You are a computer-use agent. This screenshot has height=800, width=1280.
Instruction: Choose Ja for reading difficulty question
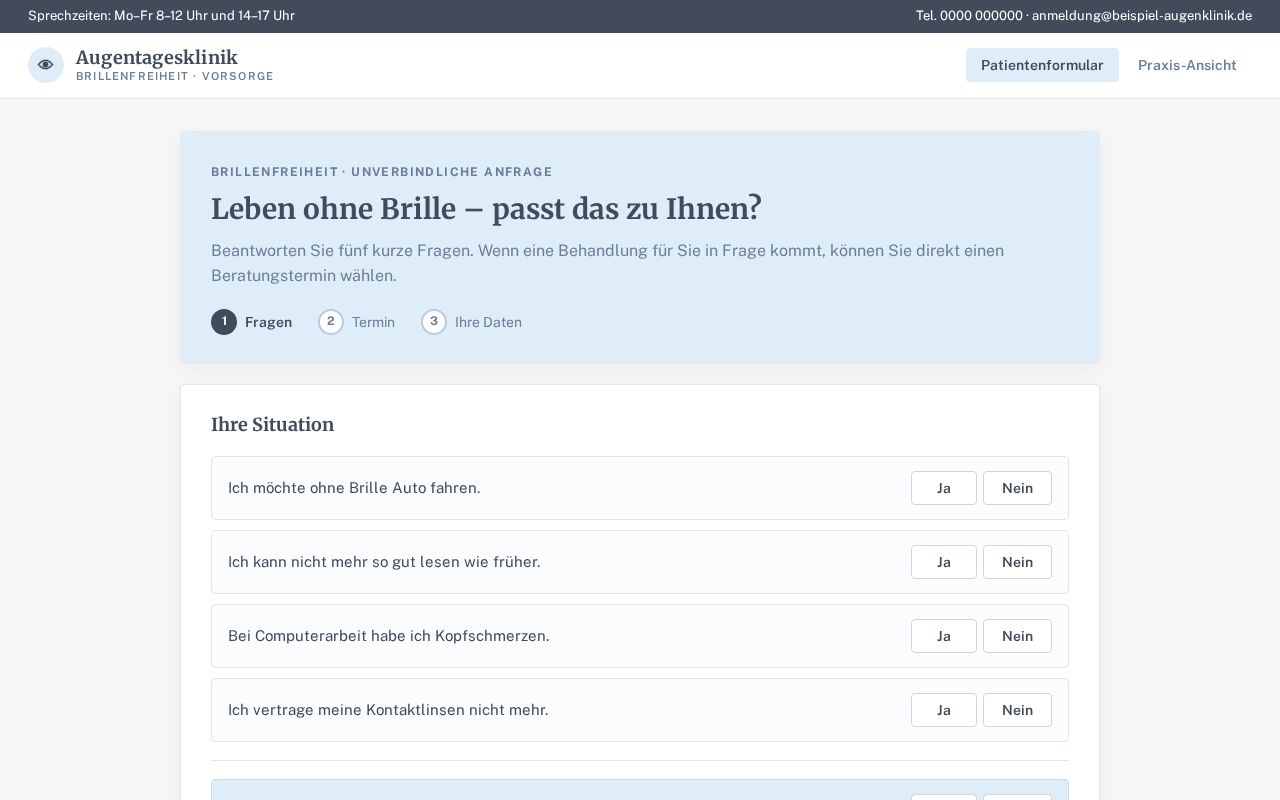tap(944, 562)
